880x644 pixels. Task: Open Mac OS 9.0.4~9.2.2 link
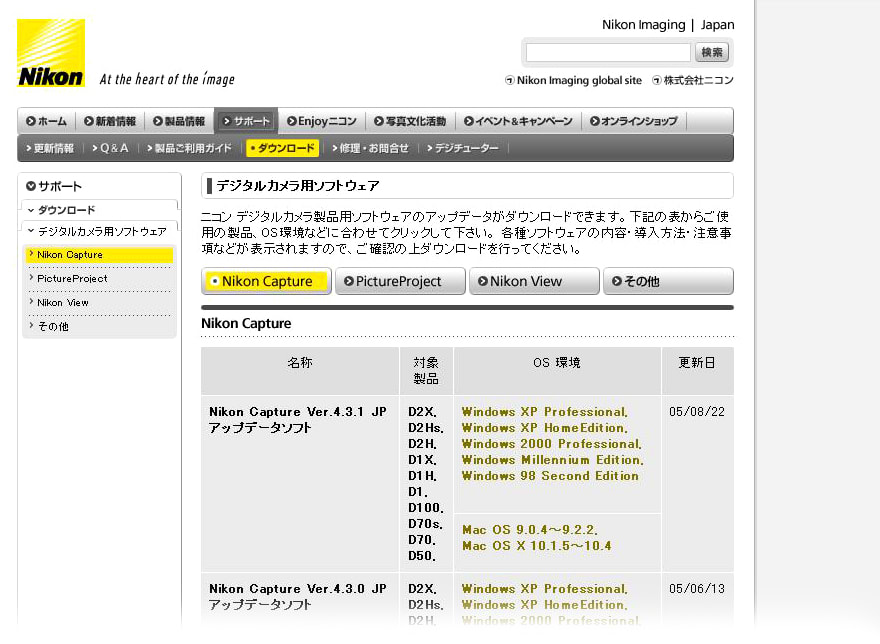(x=530, y=529)
